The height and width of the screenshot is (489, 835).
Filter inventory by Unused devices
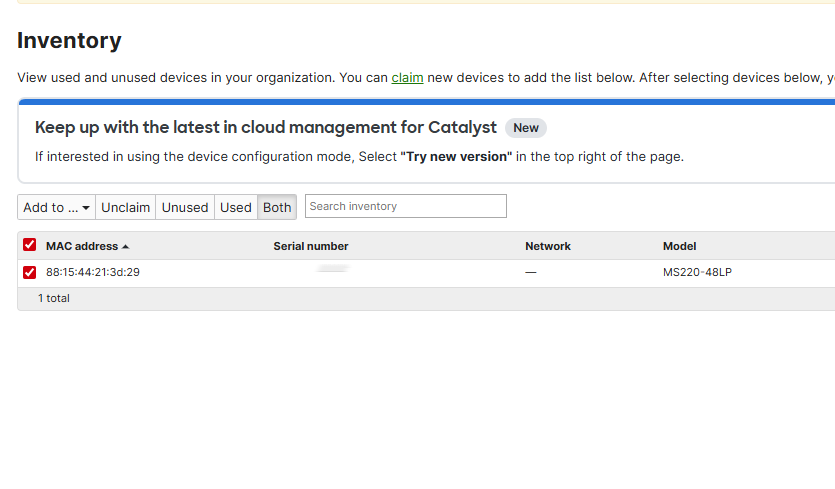[185, 207]
